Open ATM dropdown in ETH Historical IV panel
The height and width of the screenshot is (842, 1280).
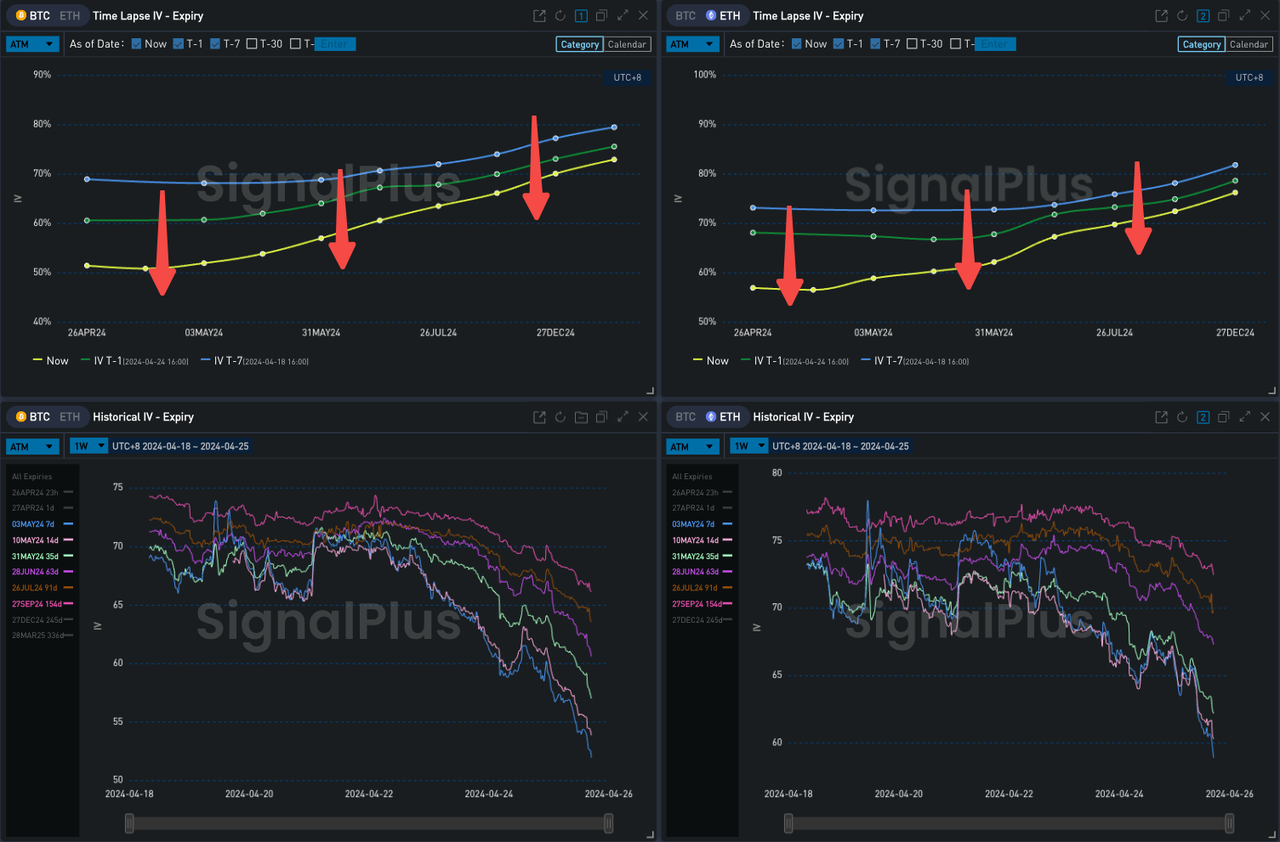click(692, 446)
